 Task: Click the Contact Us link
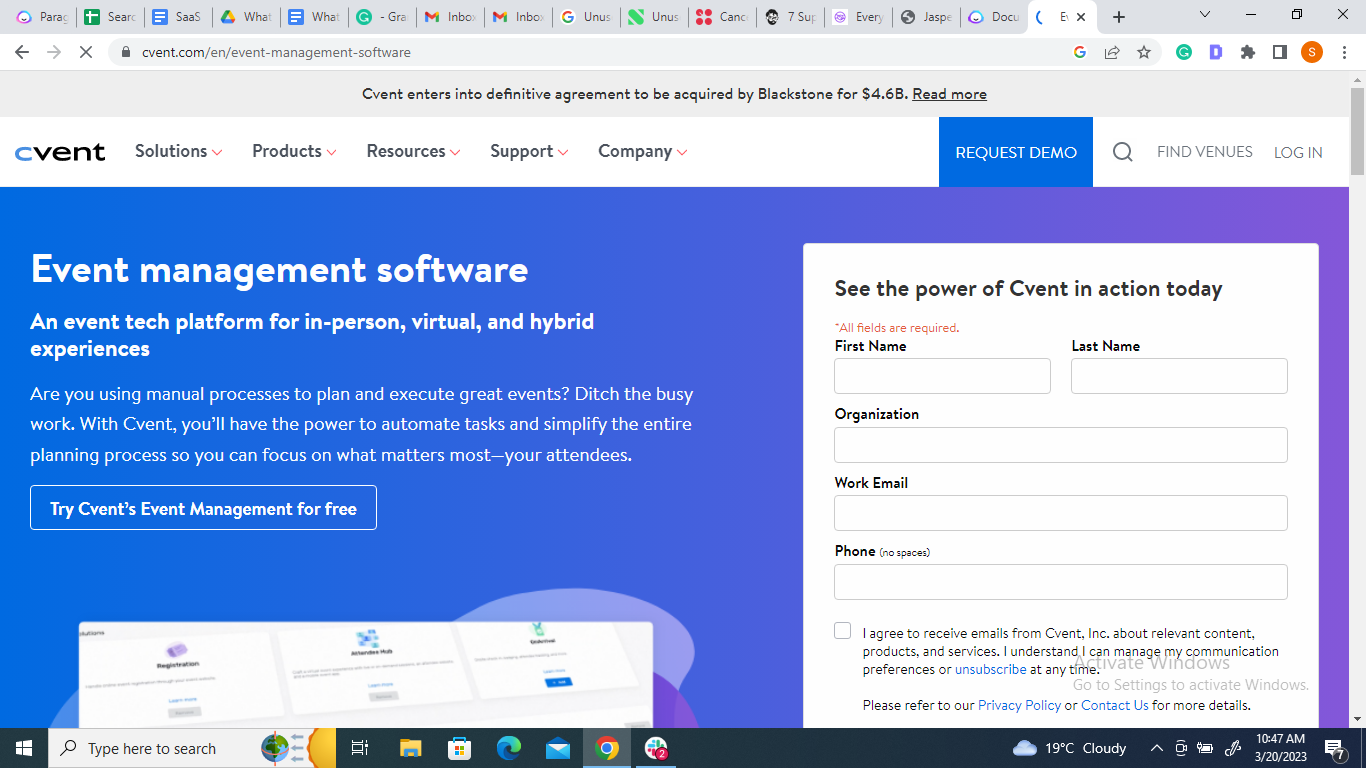[x=1115, y=705]
